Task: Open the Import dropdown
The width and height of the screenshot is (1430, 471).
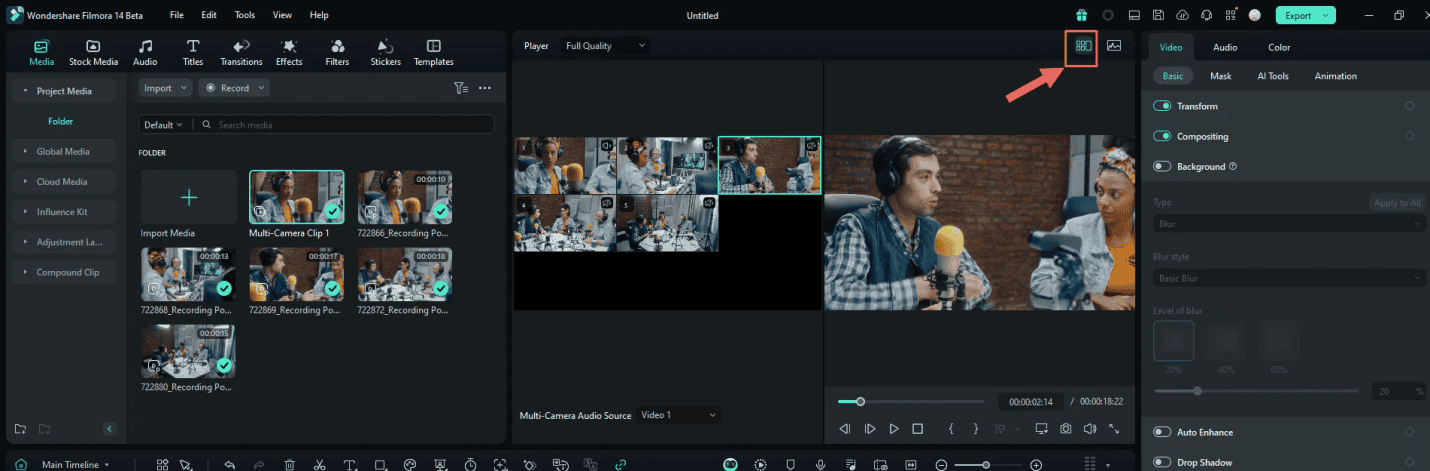Action: point(165,88)
